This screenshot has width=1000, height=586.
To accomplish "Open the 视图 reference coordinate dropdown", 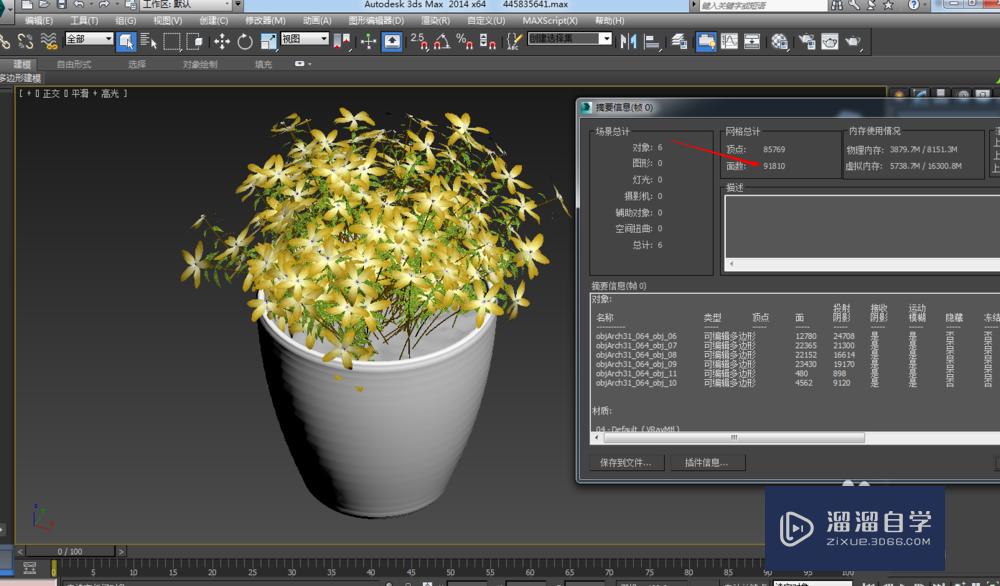I will click(304, 39).
